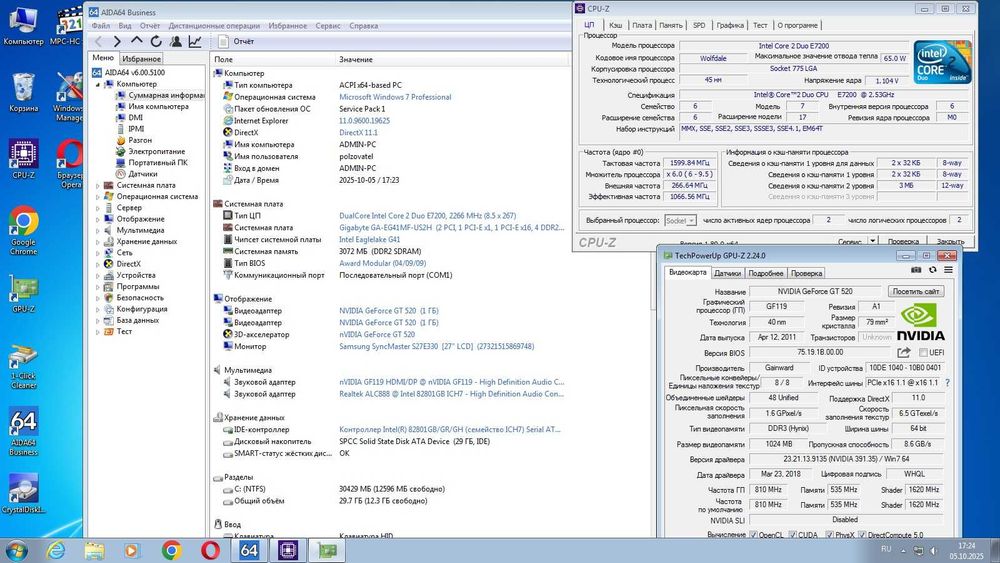Open CPU-Z selected processor Socket dropdown
The image size is (1000, 563).
coord(680,221)
